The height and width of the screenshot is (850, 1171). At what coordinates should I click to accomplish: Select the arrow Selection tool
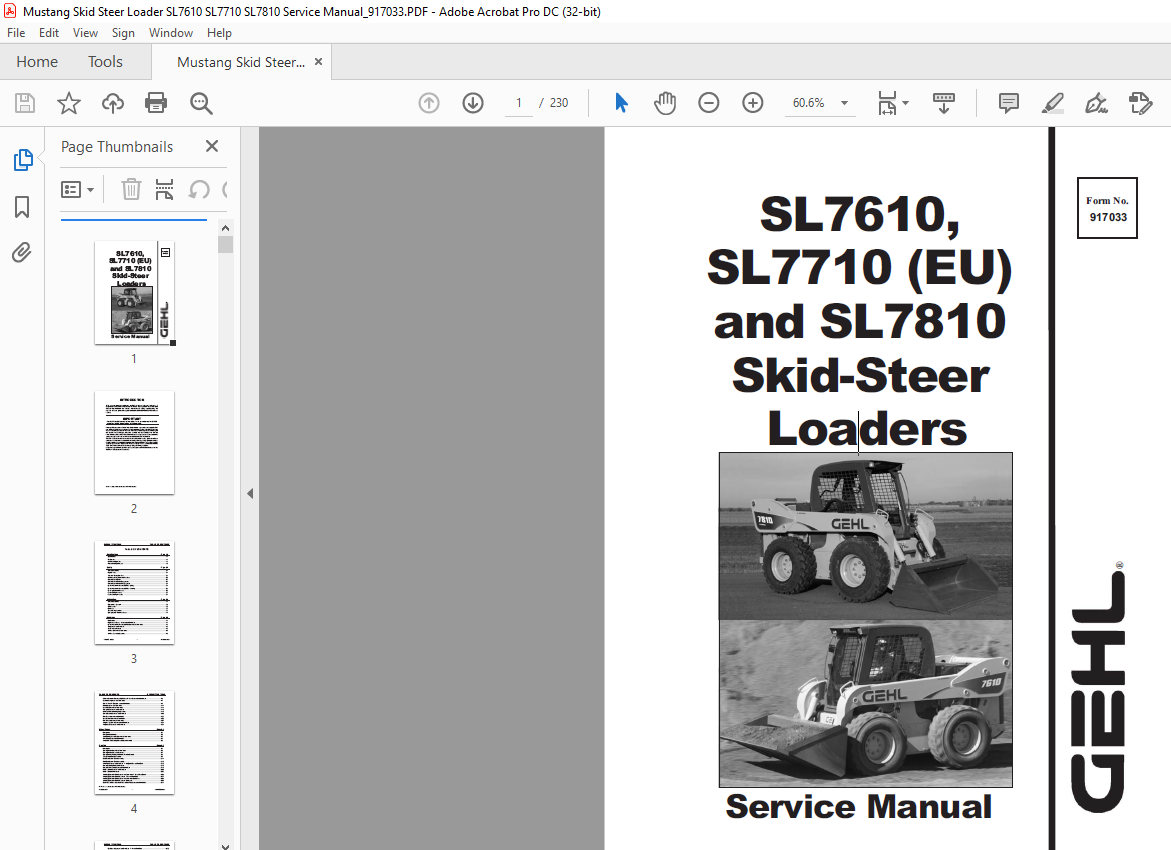tap(621, 103)
